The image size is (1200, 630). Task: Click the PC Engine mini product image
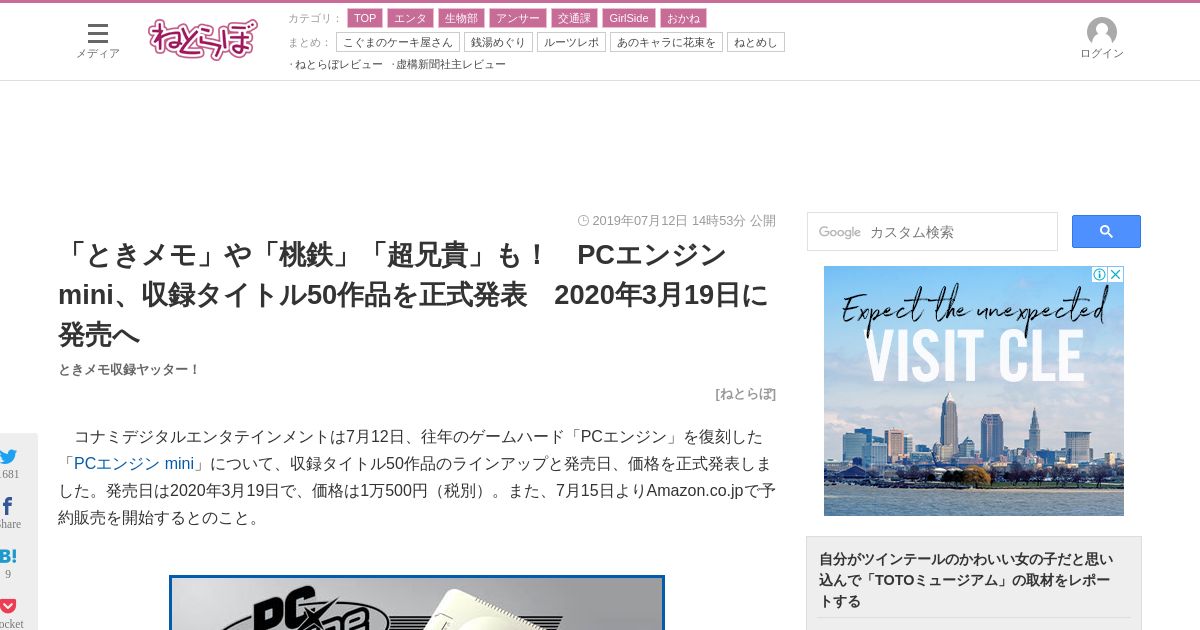coord(417,603)
